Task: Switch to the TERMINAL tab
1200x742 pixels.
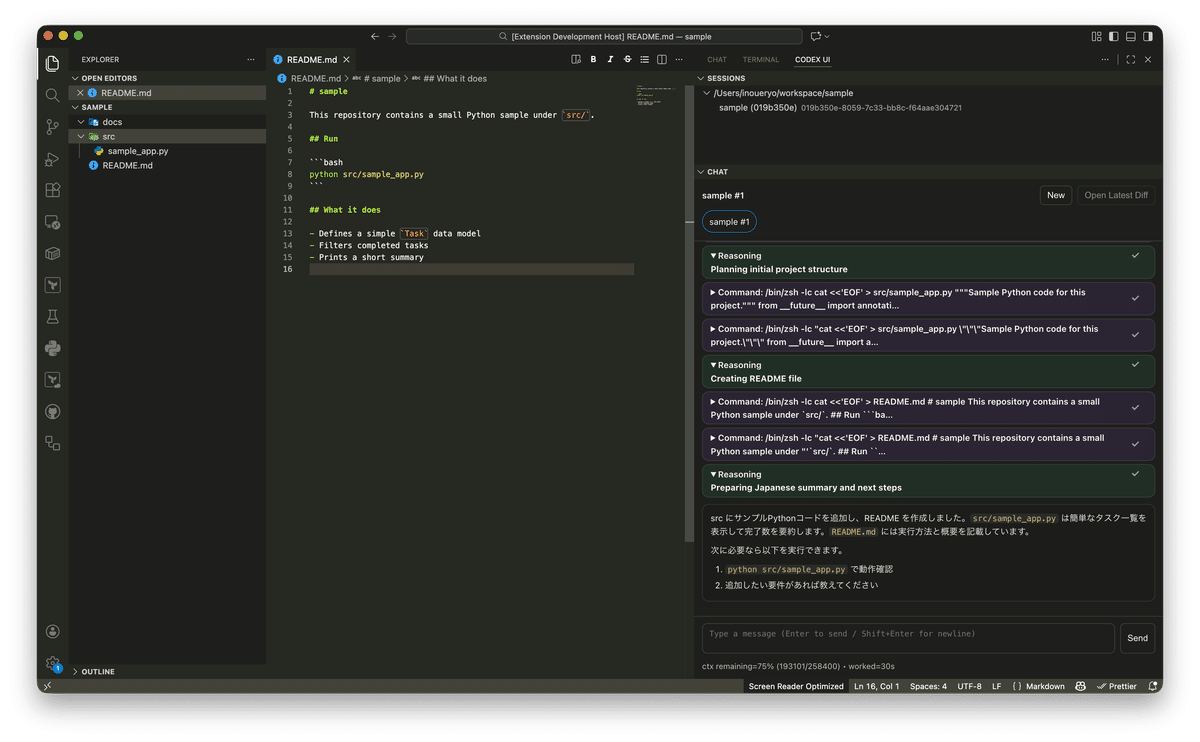Action: (760, 59)
